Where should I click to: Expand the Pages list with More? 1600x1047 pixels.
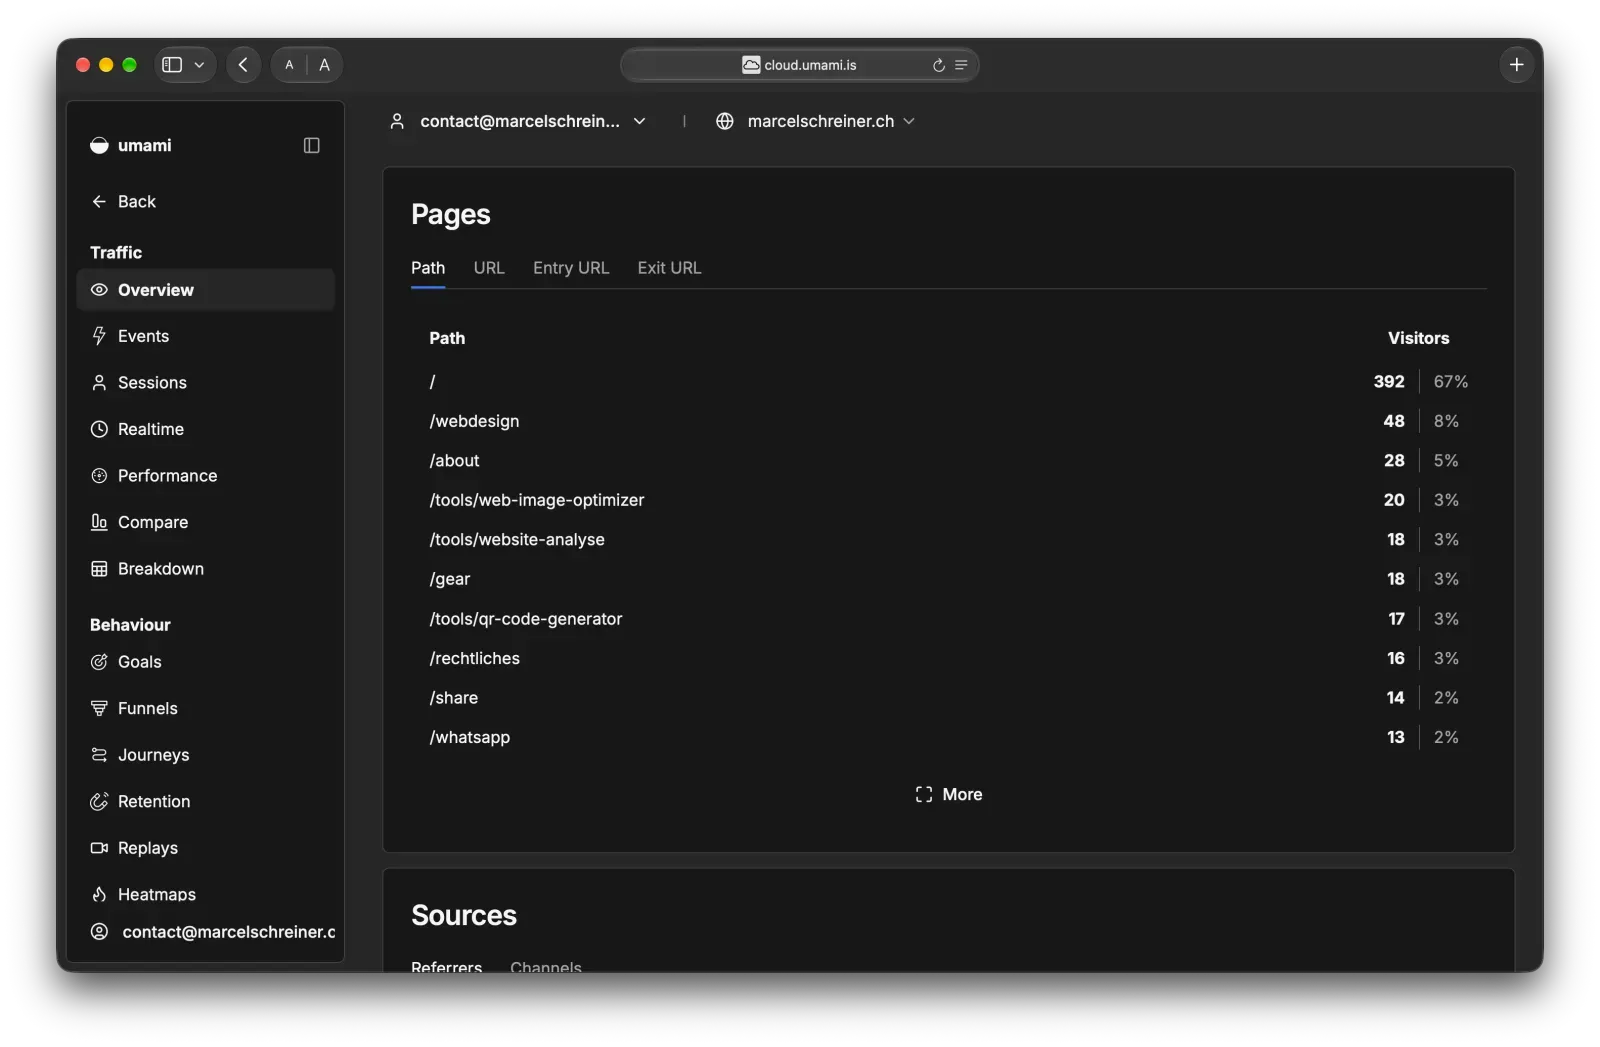[x=948, y=794]
